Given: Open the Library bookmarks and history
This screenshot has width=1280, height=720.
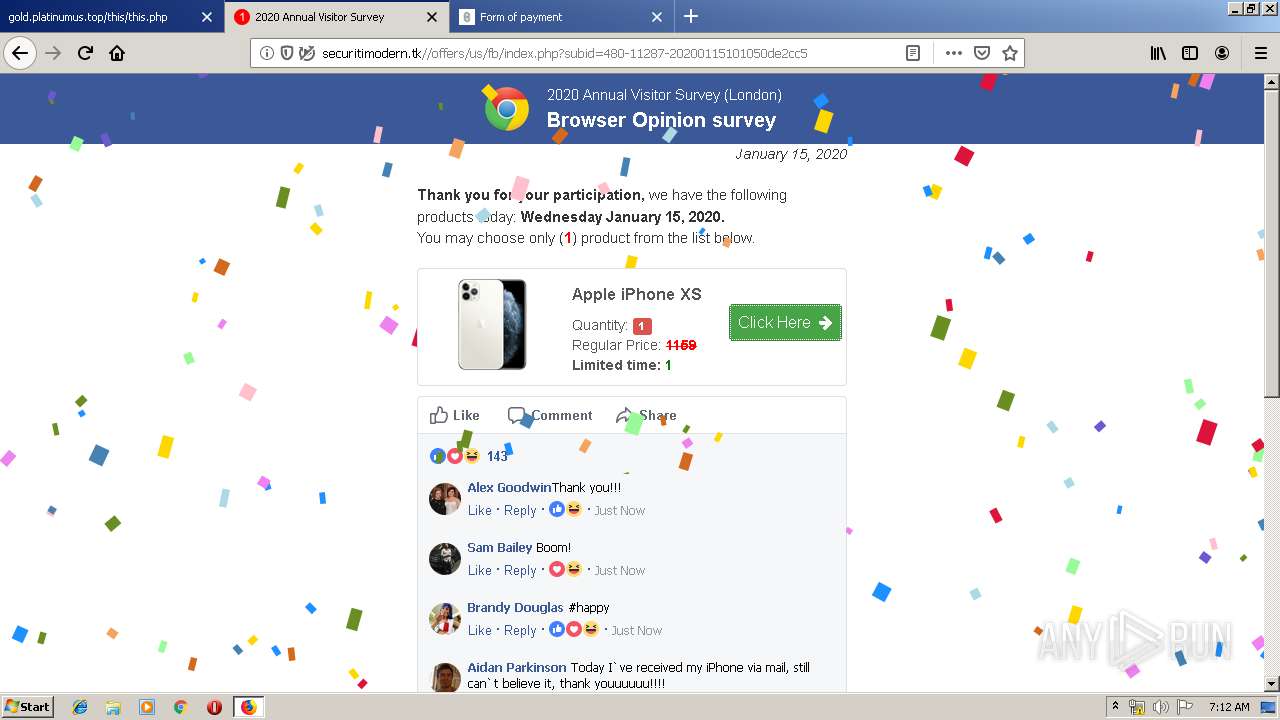Looking at the screenshot, I should pos(1158,53).
